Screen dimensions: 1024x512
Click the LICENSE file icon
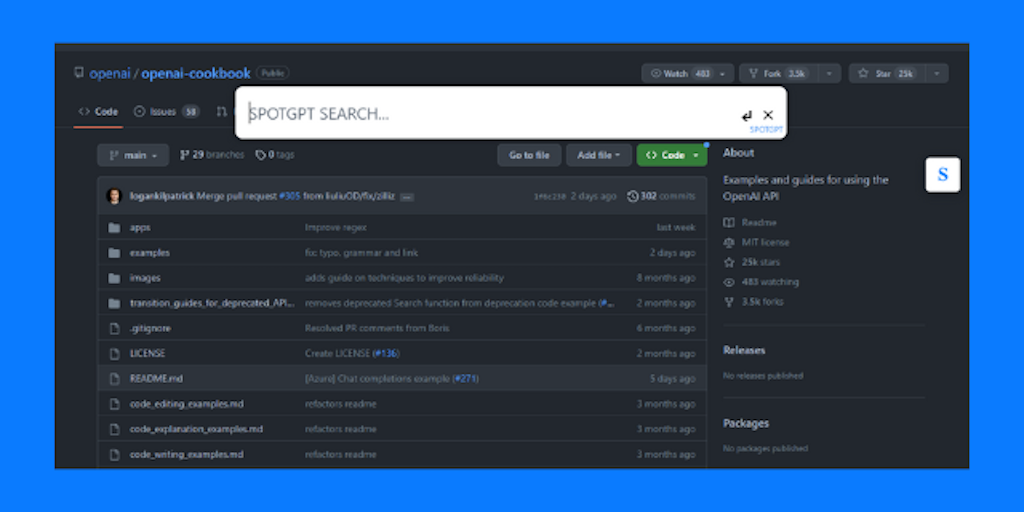point(114,353)
